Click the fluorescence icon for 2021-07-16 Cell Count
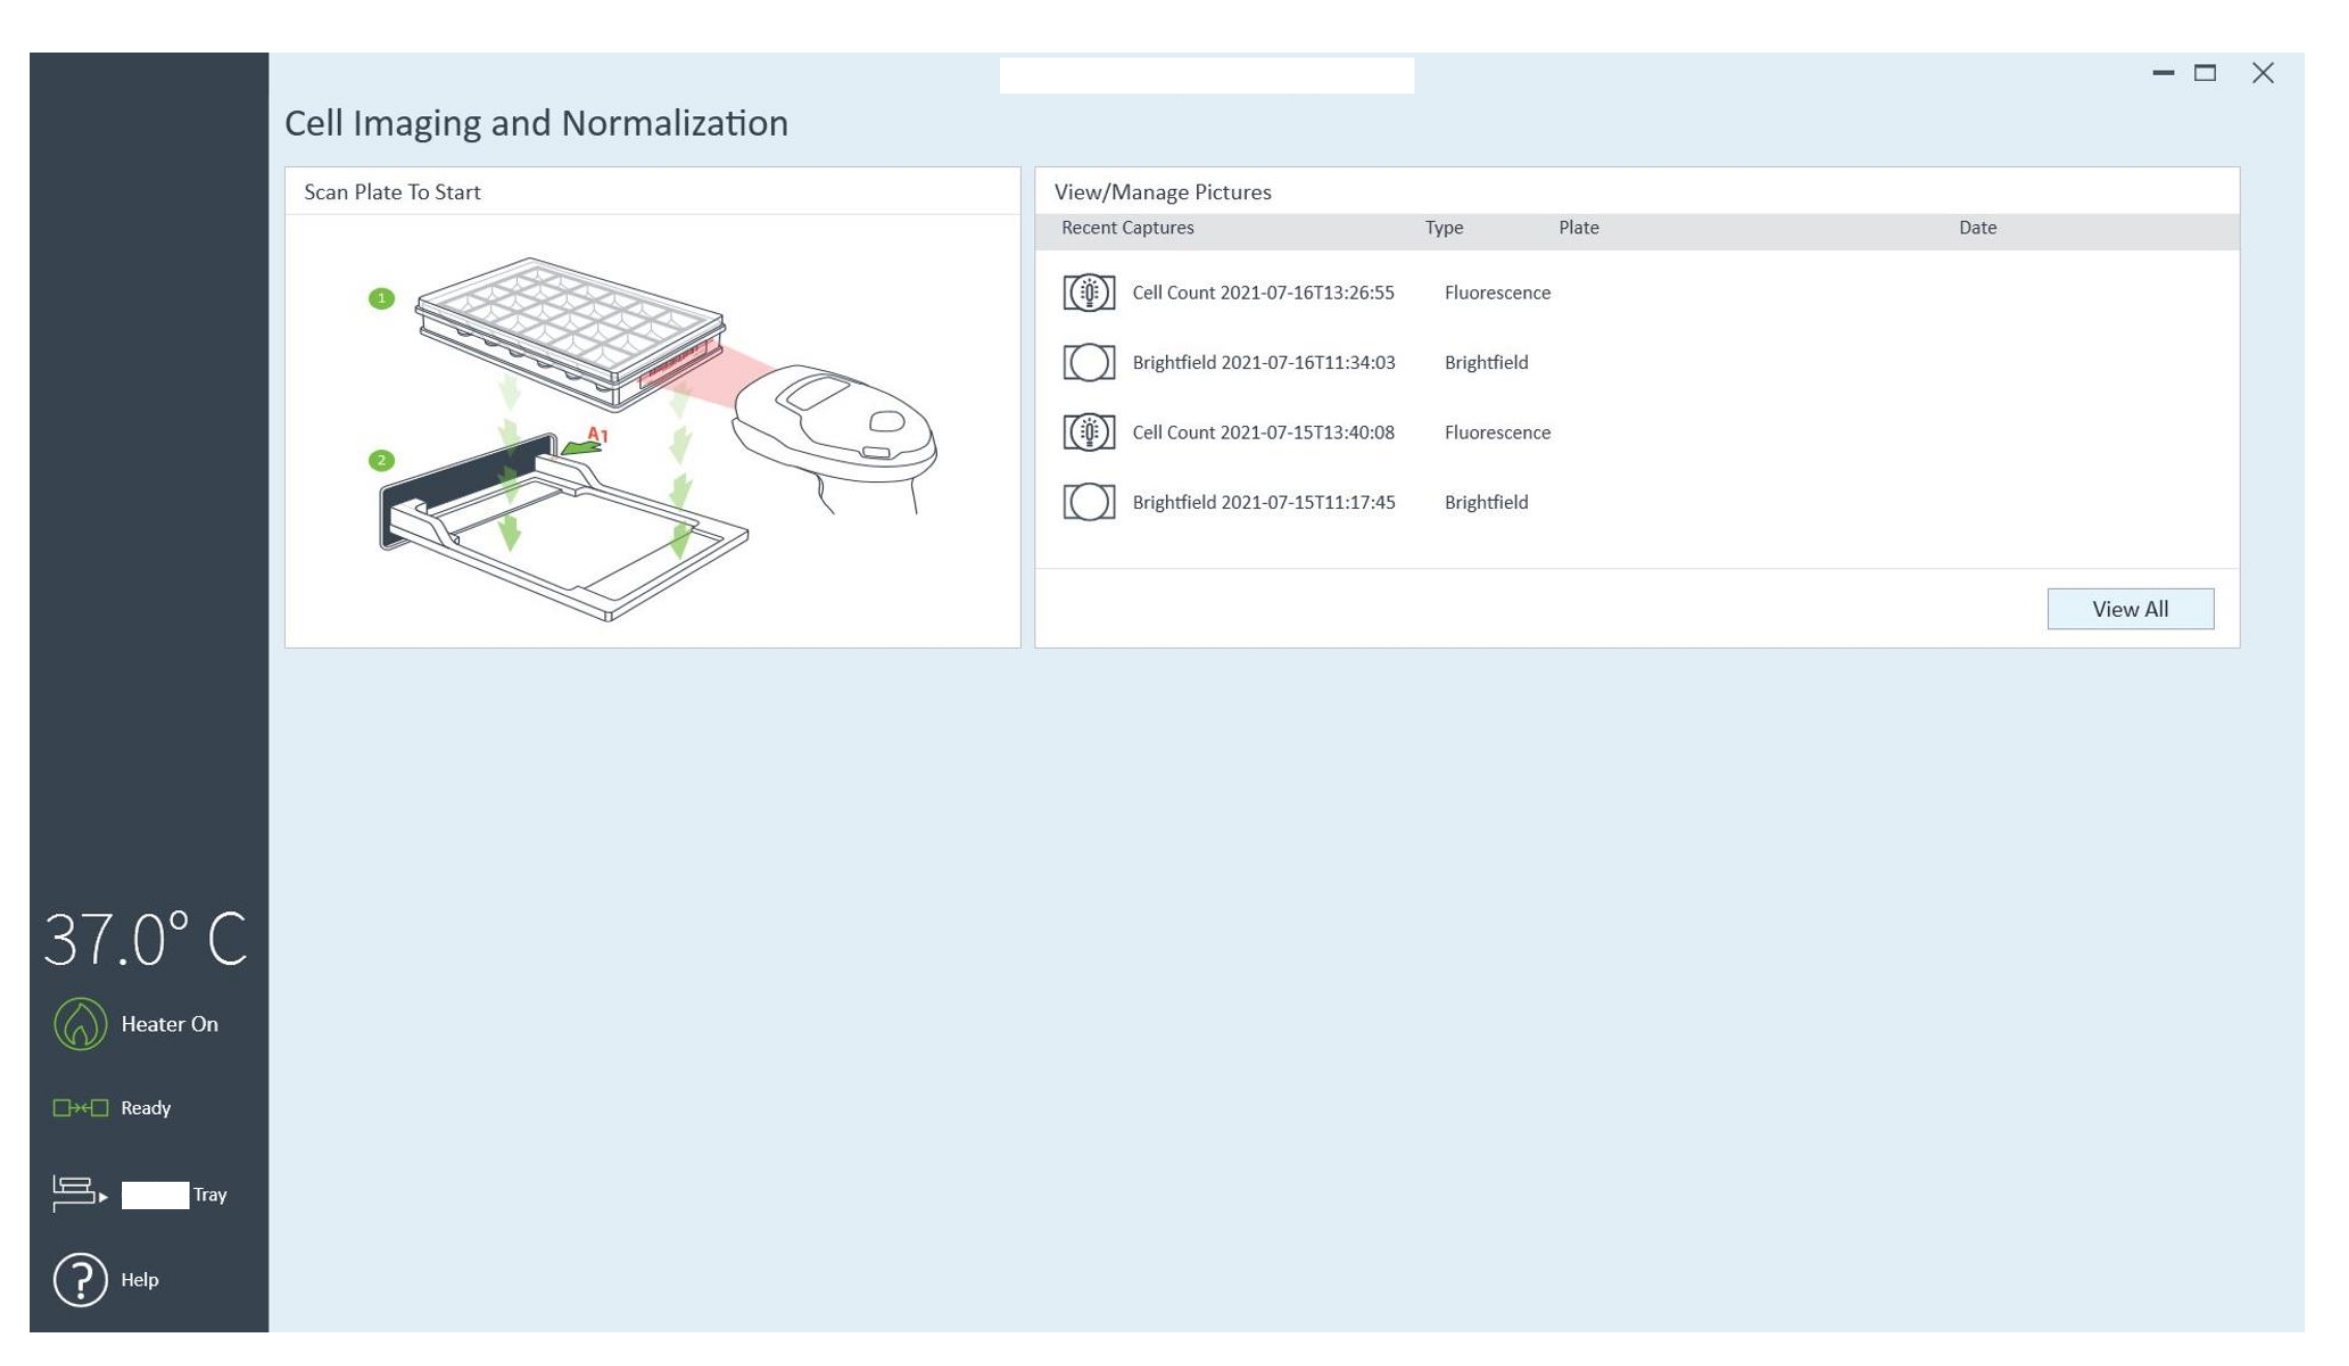 [1089, 293]
